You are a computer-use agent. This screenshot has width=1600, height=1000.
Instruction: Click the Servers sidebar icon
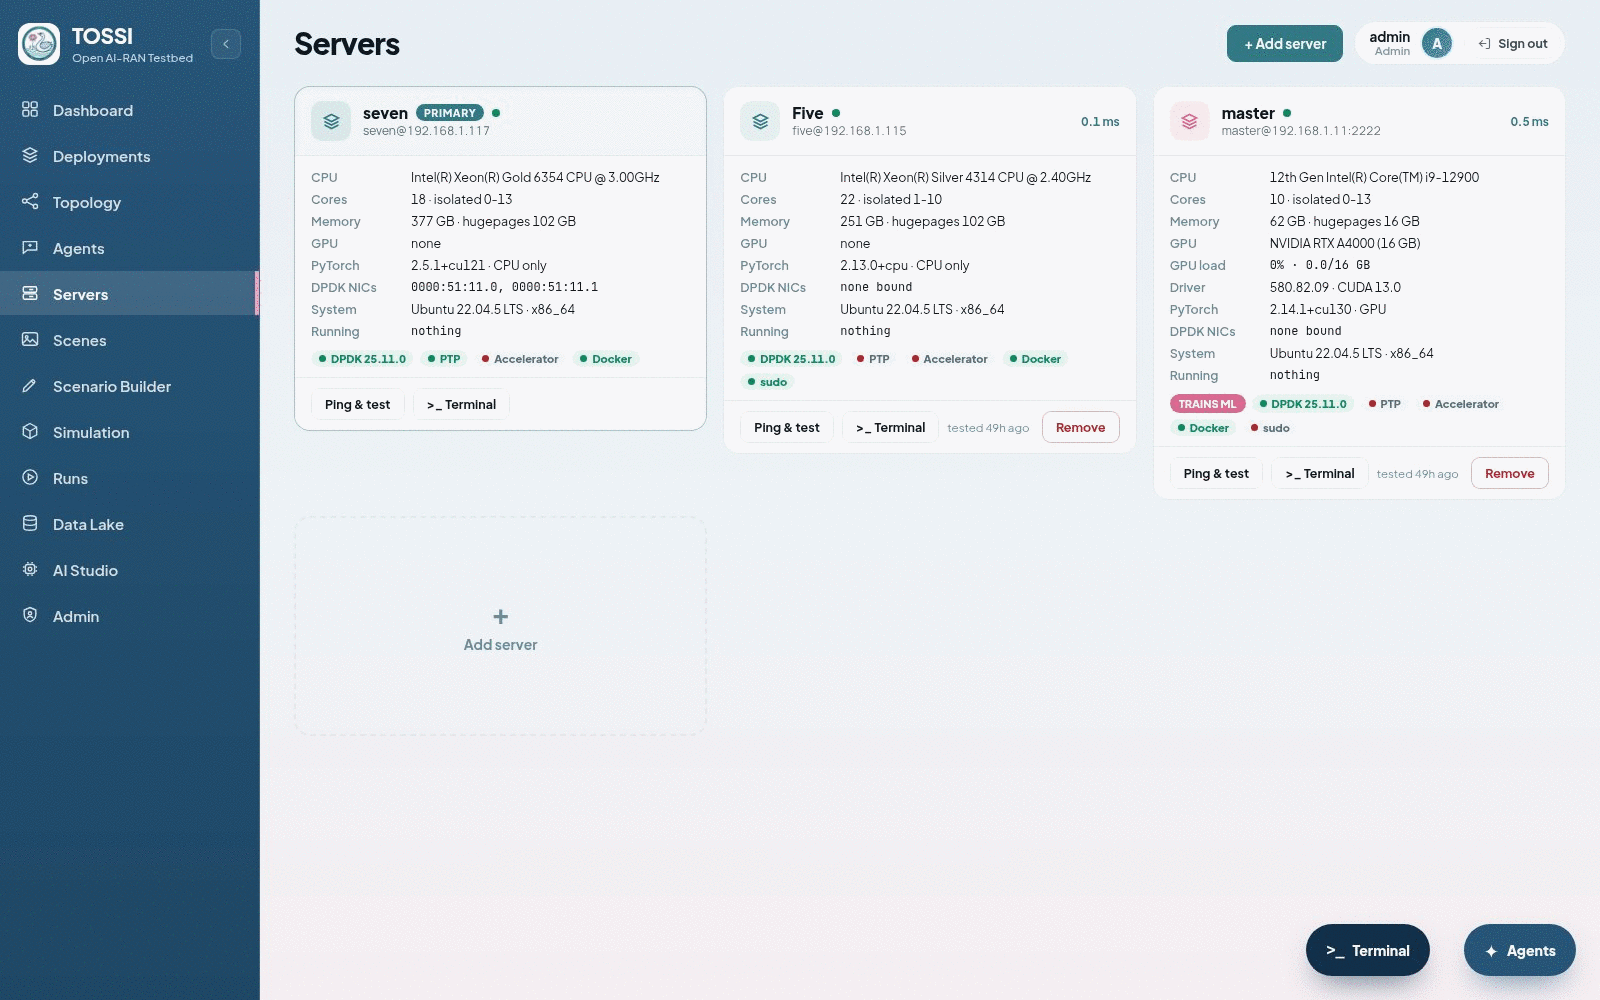coord(30,293)
